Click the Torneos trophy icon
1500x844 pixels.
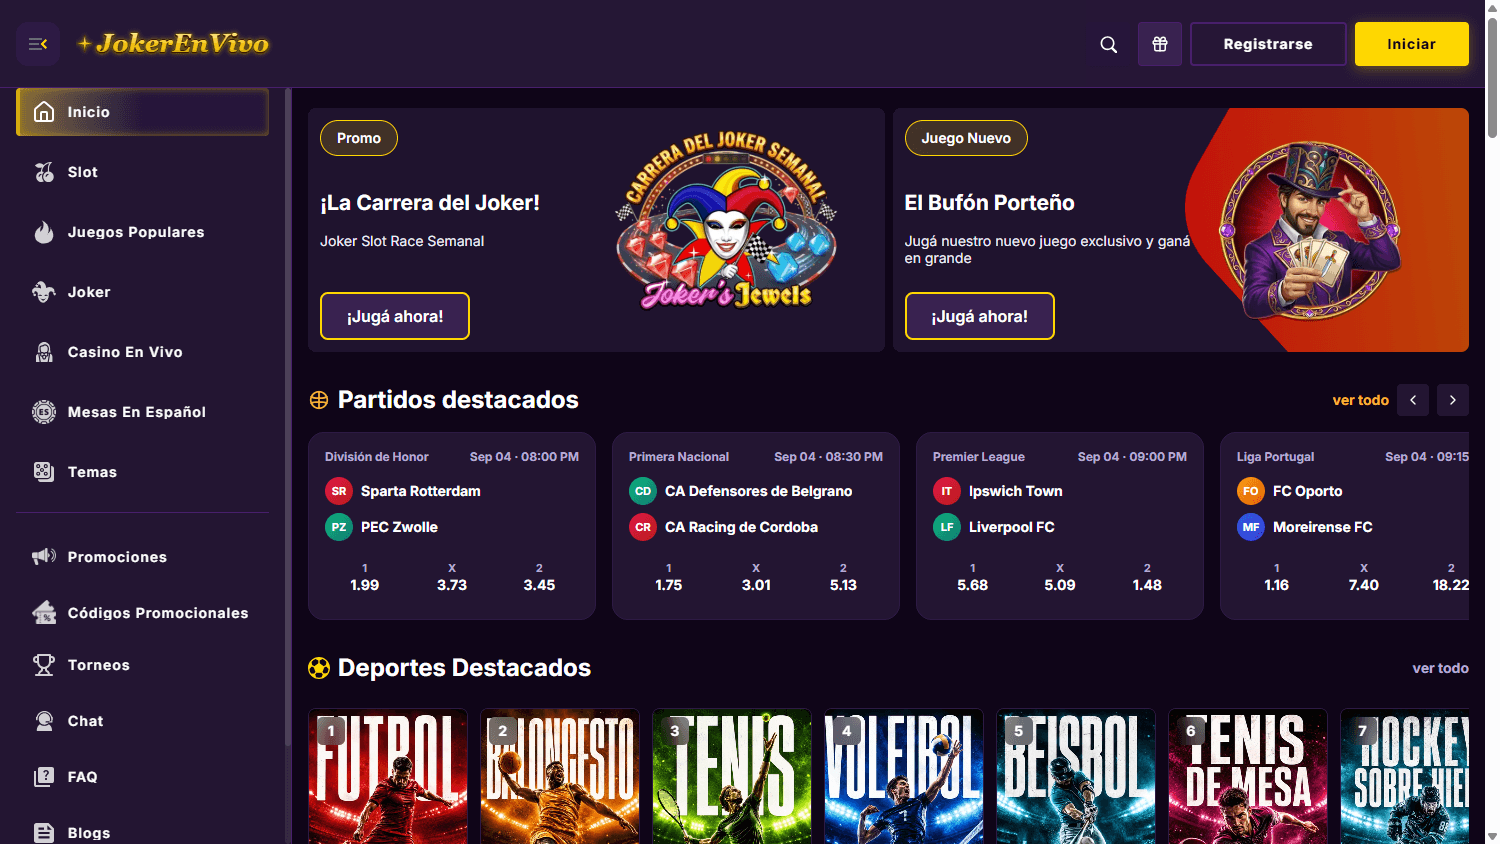pos(44,665)
